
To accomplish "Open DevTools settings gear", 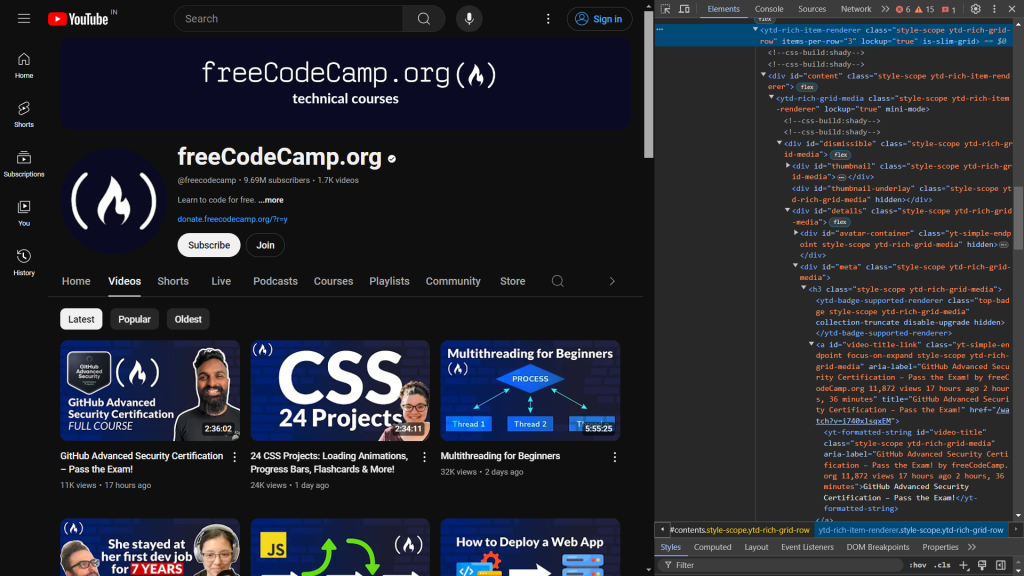I will tap(975, 9).
